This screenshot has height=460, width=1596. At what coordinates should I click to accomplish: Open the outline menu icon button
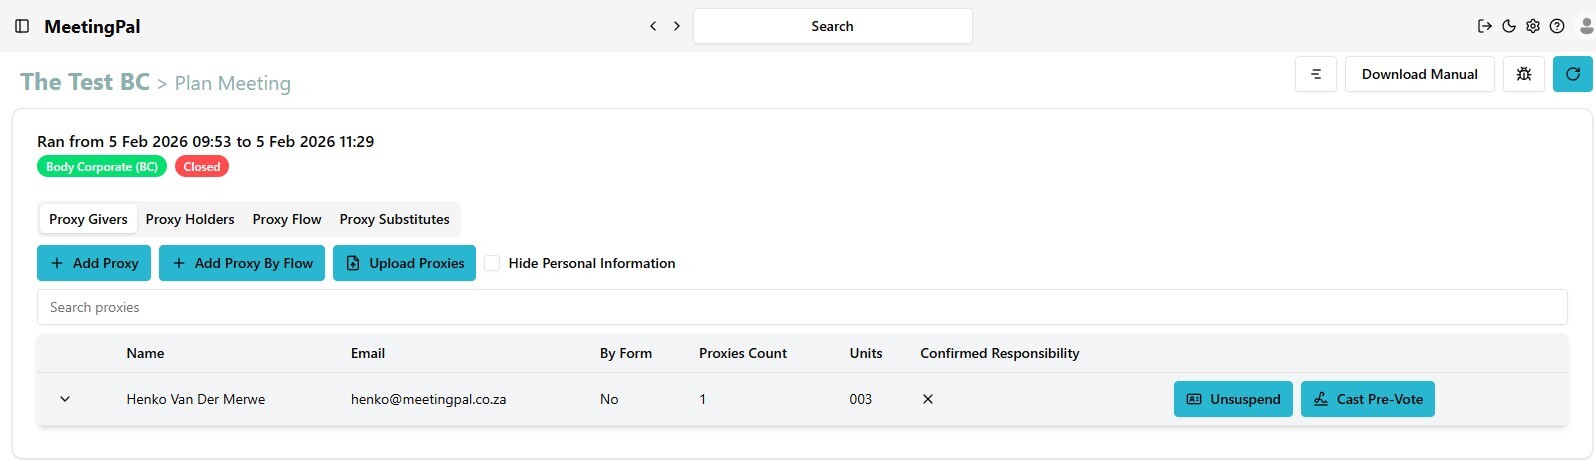(x=1316, y=74)
